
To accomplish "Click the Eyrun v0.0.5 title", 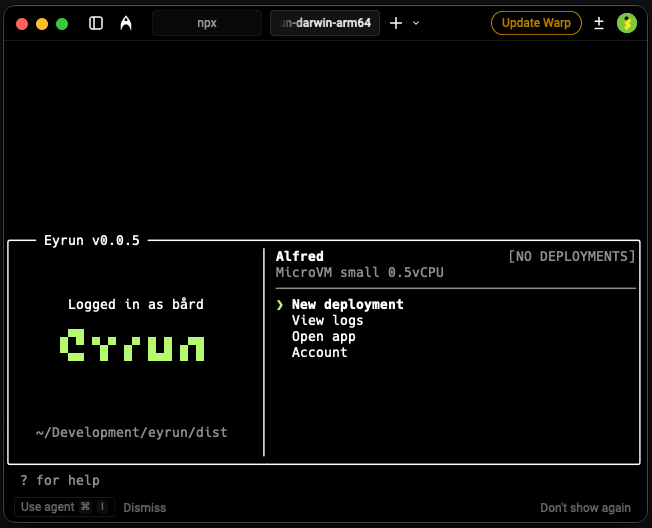I will coord(92,240).
